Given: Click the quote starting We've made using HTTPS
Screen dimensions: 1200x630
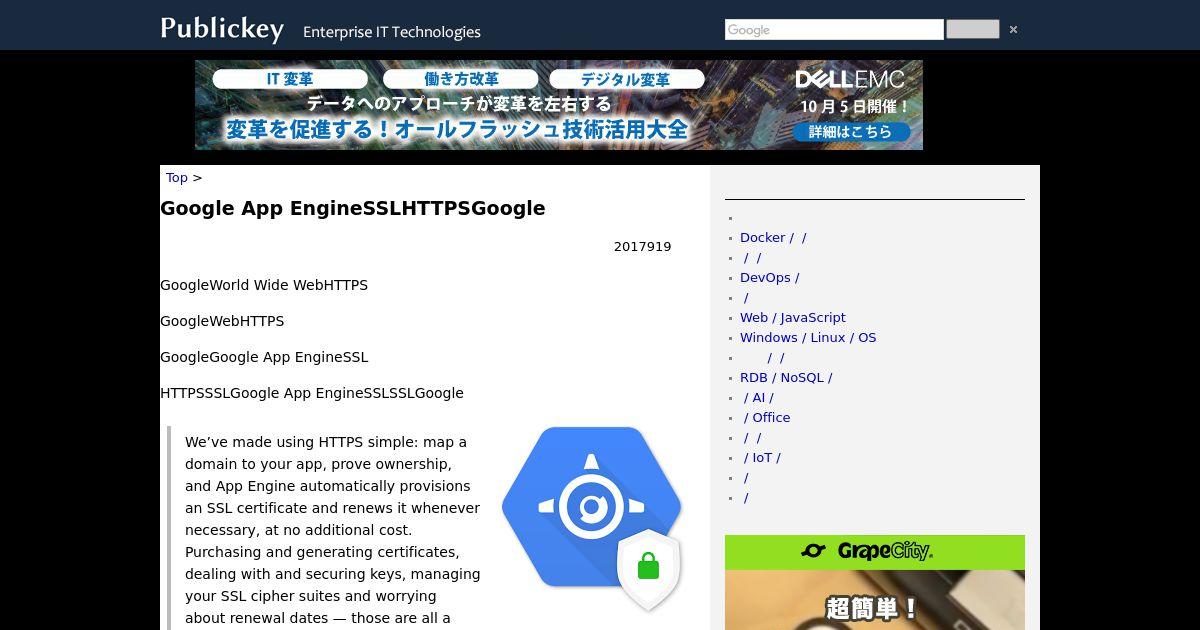Looking at the screenshot, I should pyautogui.click(x=333, y=530).
